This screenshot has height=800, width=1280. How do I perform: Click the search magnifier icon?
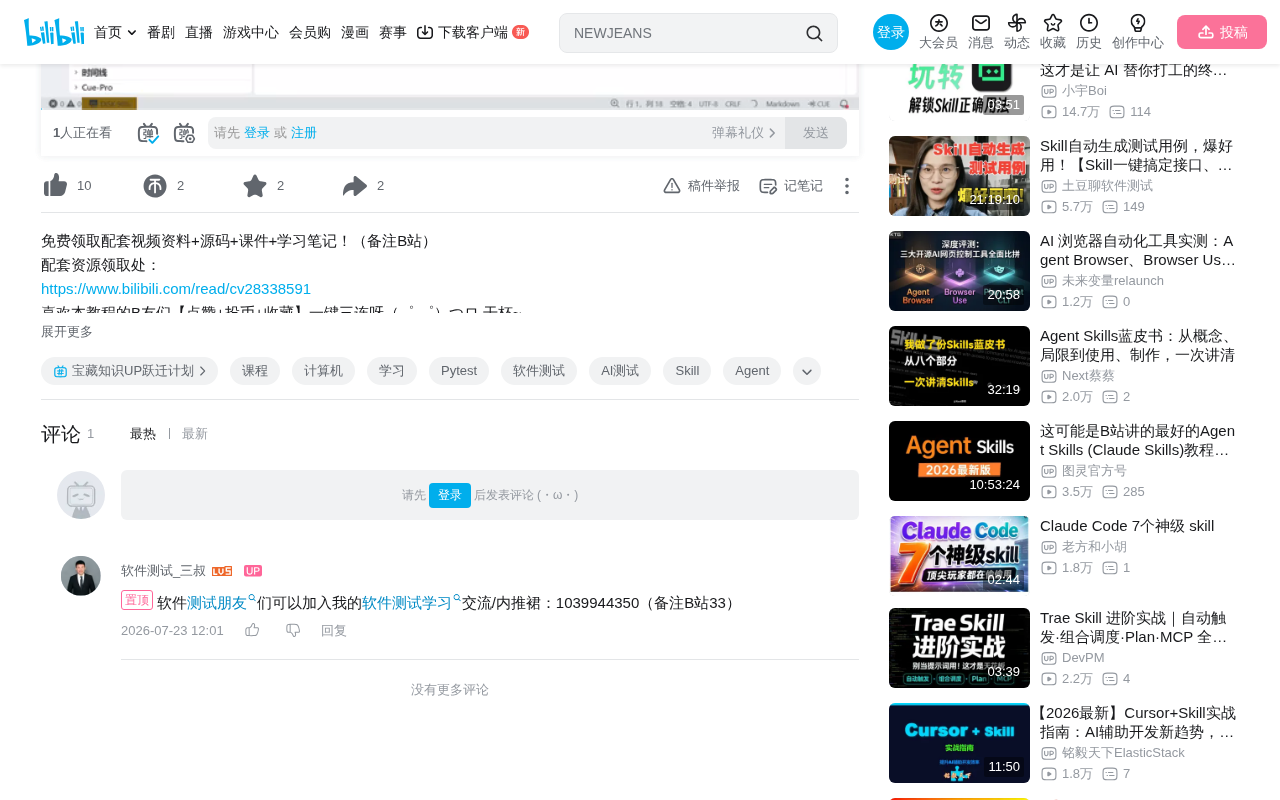[814, 33]
